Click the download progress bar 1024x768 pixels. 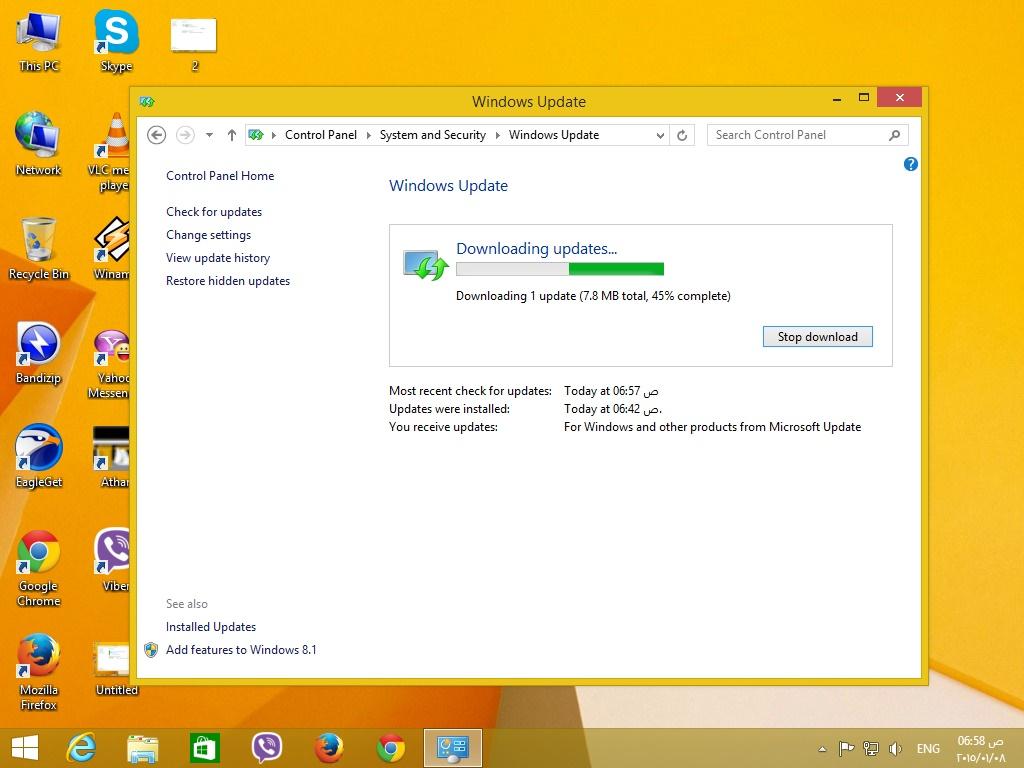tap(560, 269)
